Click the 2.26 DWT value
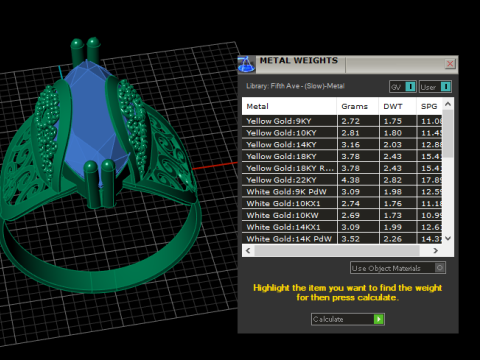The height and width of the screenshot is (360, 480). pos(392,239)
